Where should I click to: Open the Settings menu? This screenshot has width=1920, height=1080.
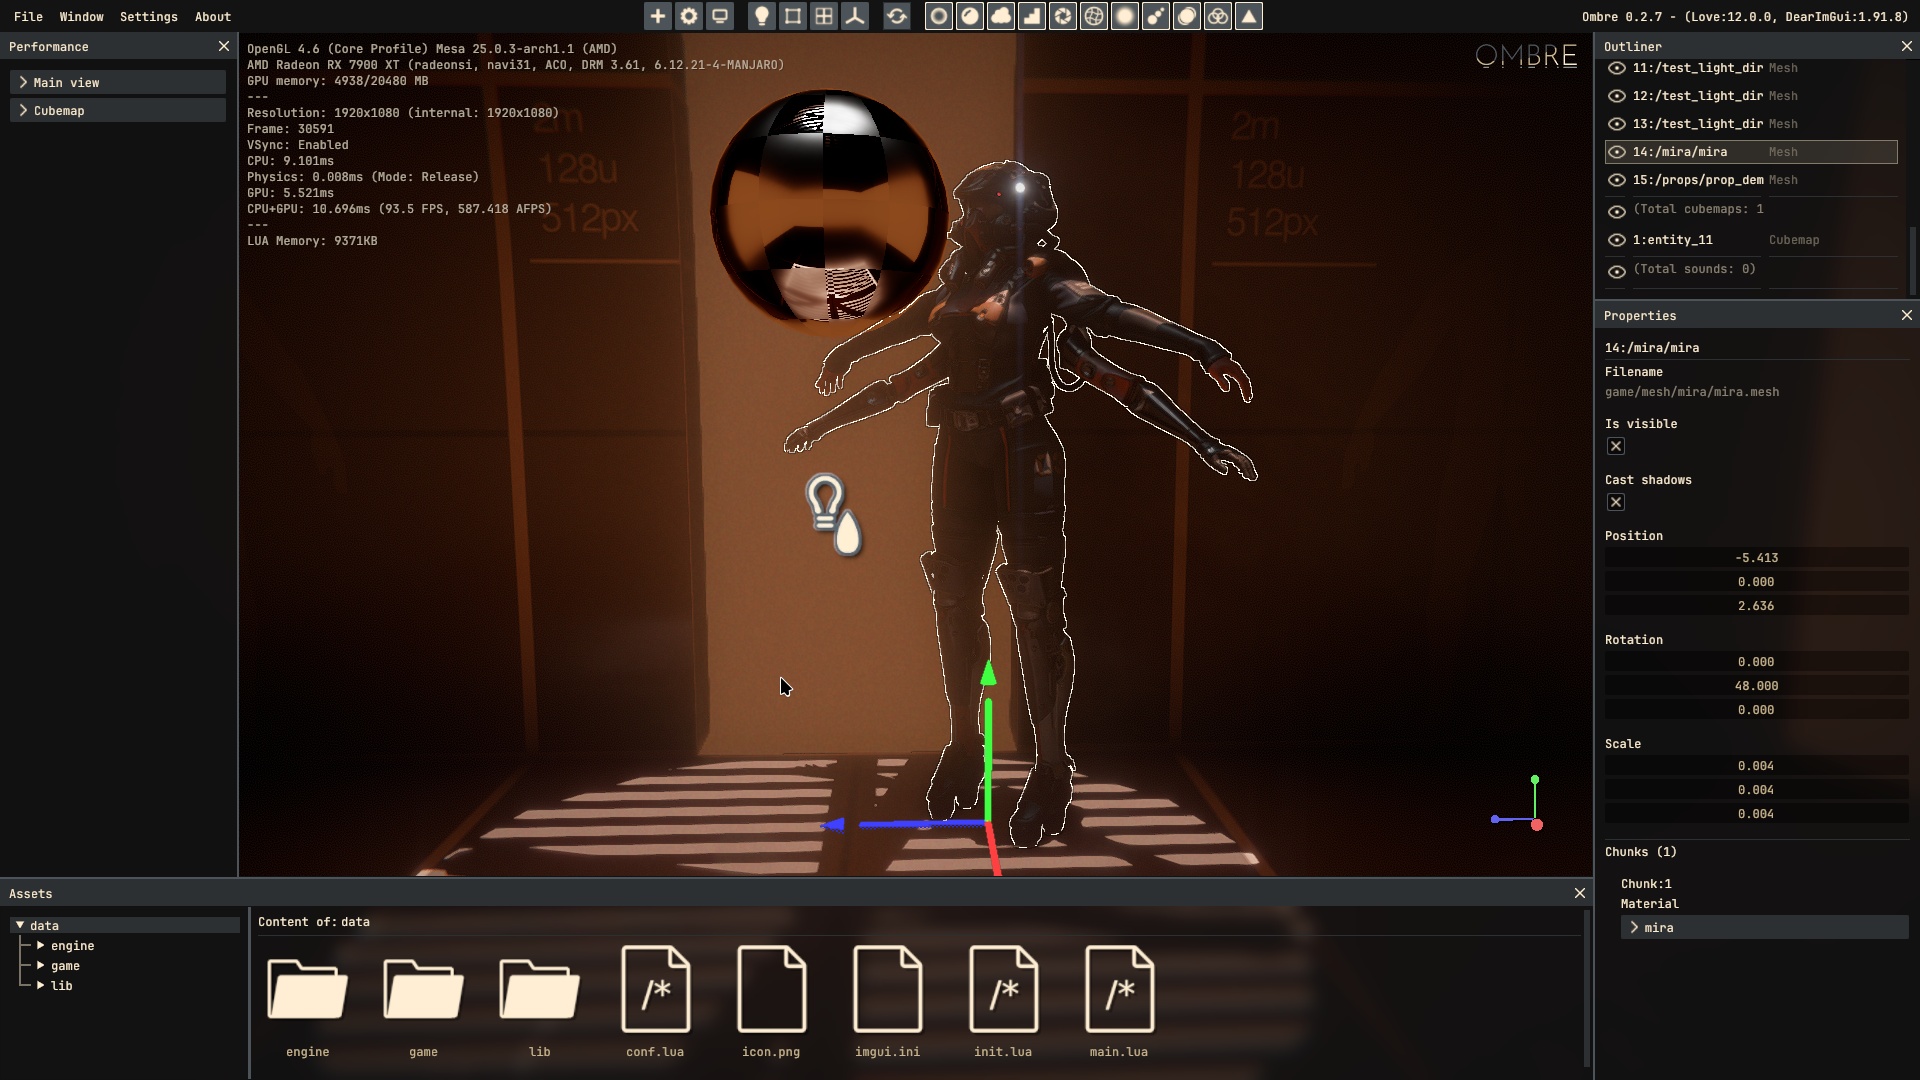coord(148,16)
